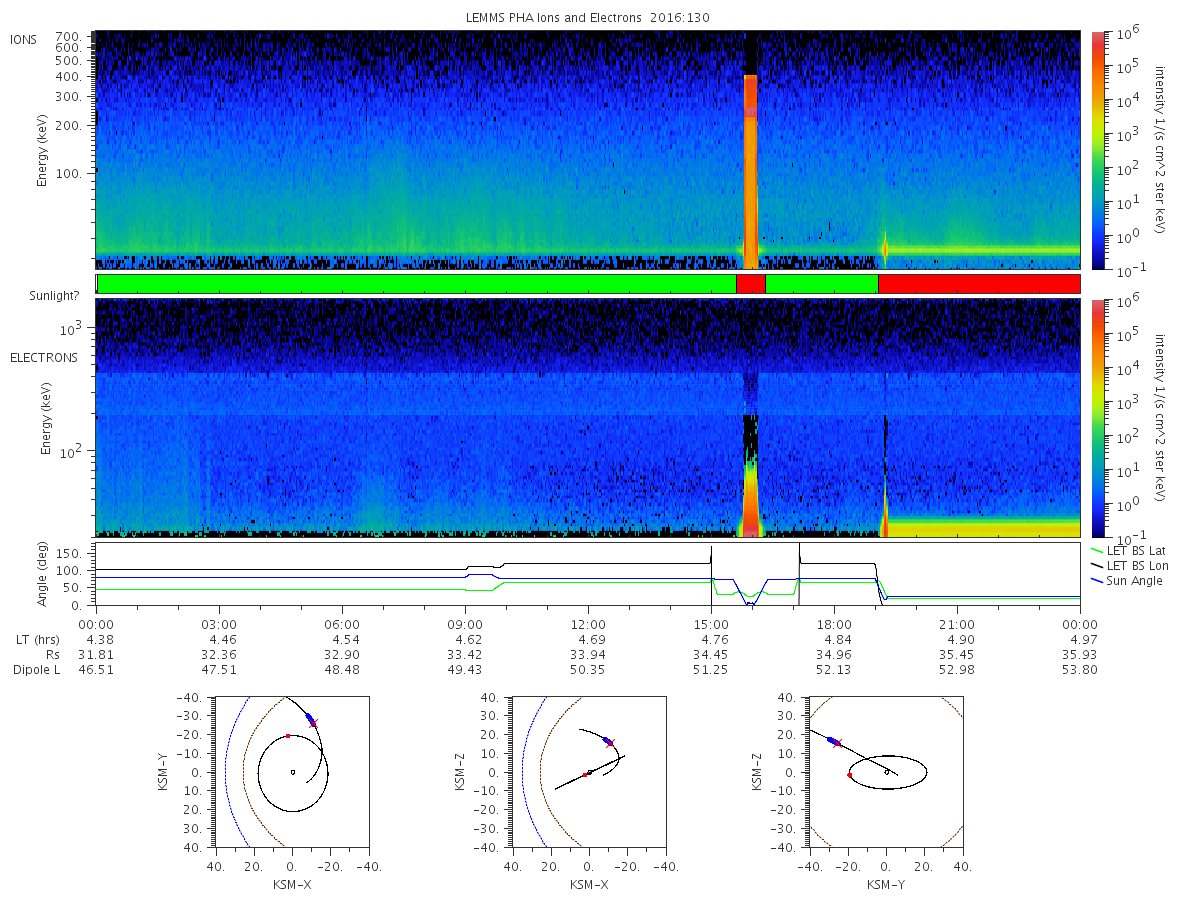This screenshot has height=900, width=1200.
Task: Click the Rs value 31.81
Action: point(96,654)
